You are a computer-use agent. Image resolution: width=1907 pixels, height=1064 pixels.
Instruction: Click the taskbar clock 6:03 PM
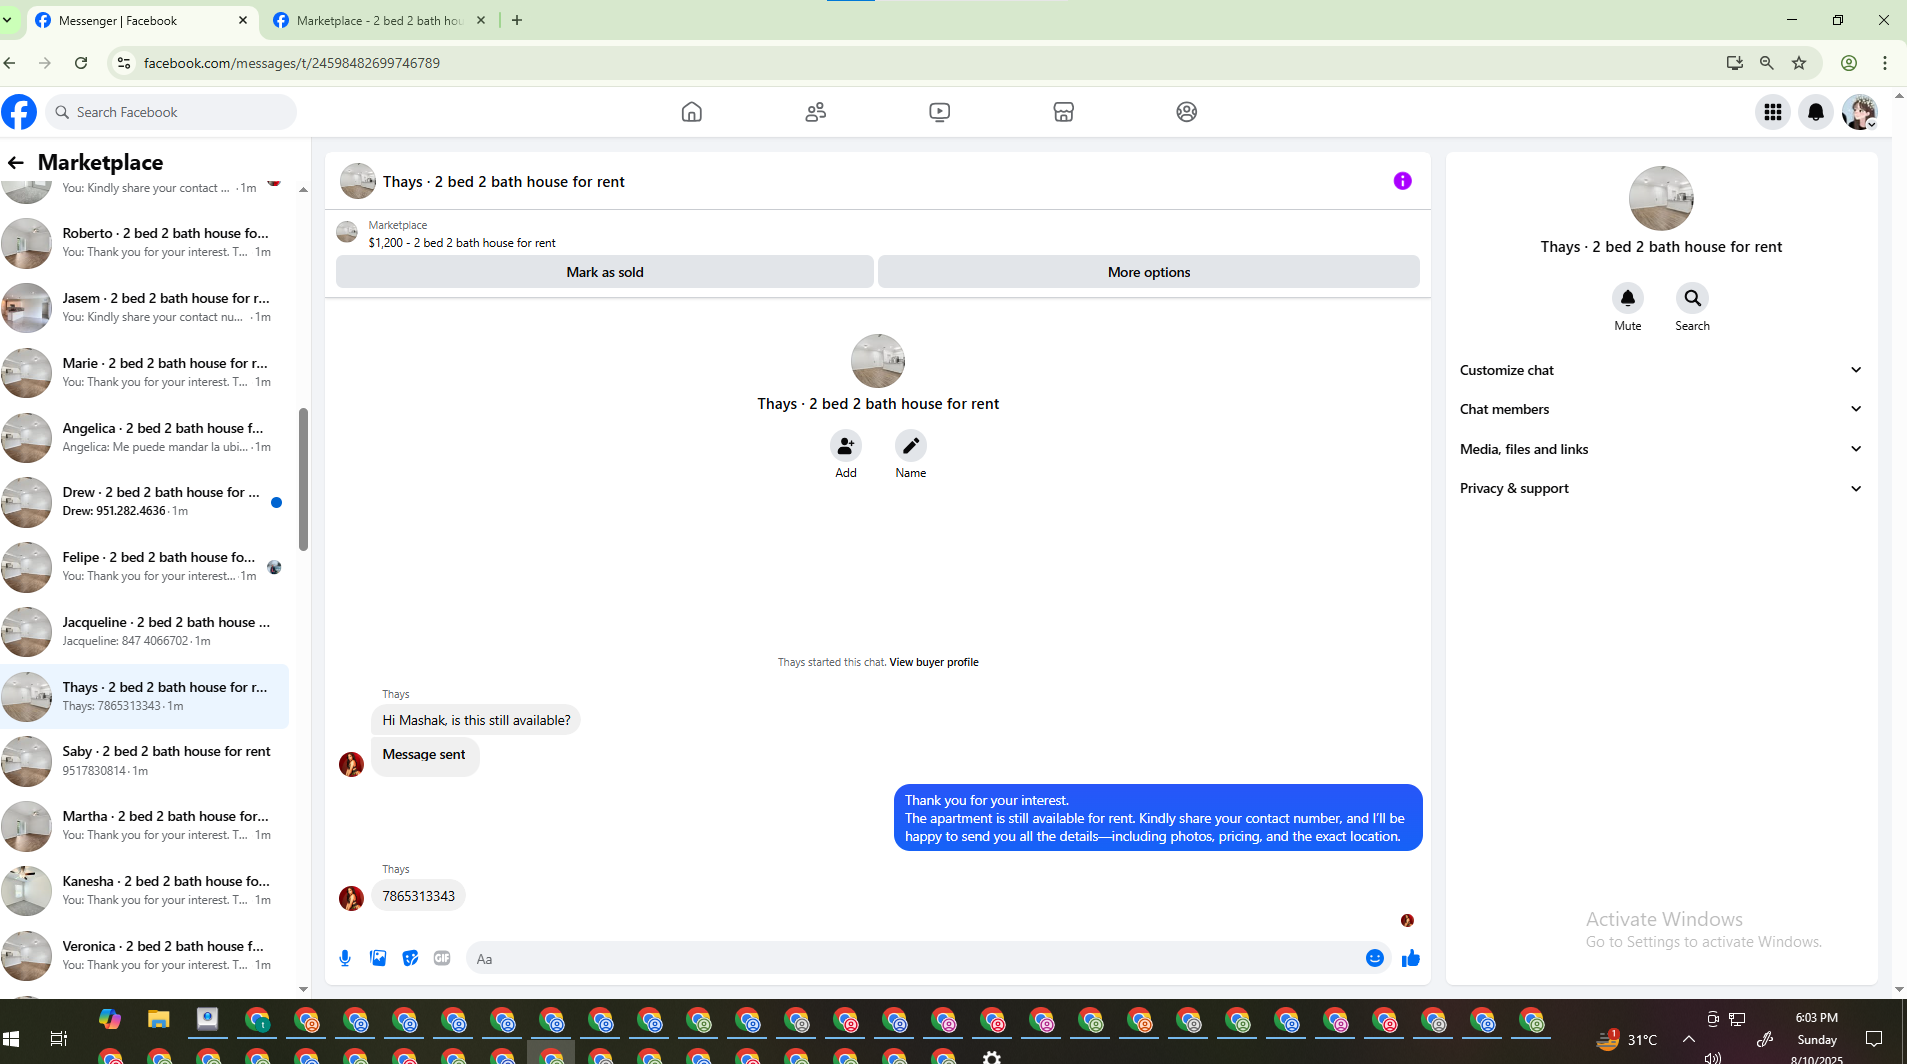(x=1816, y=1018)
